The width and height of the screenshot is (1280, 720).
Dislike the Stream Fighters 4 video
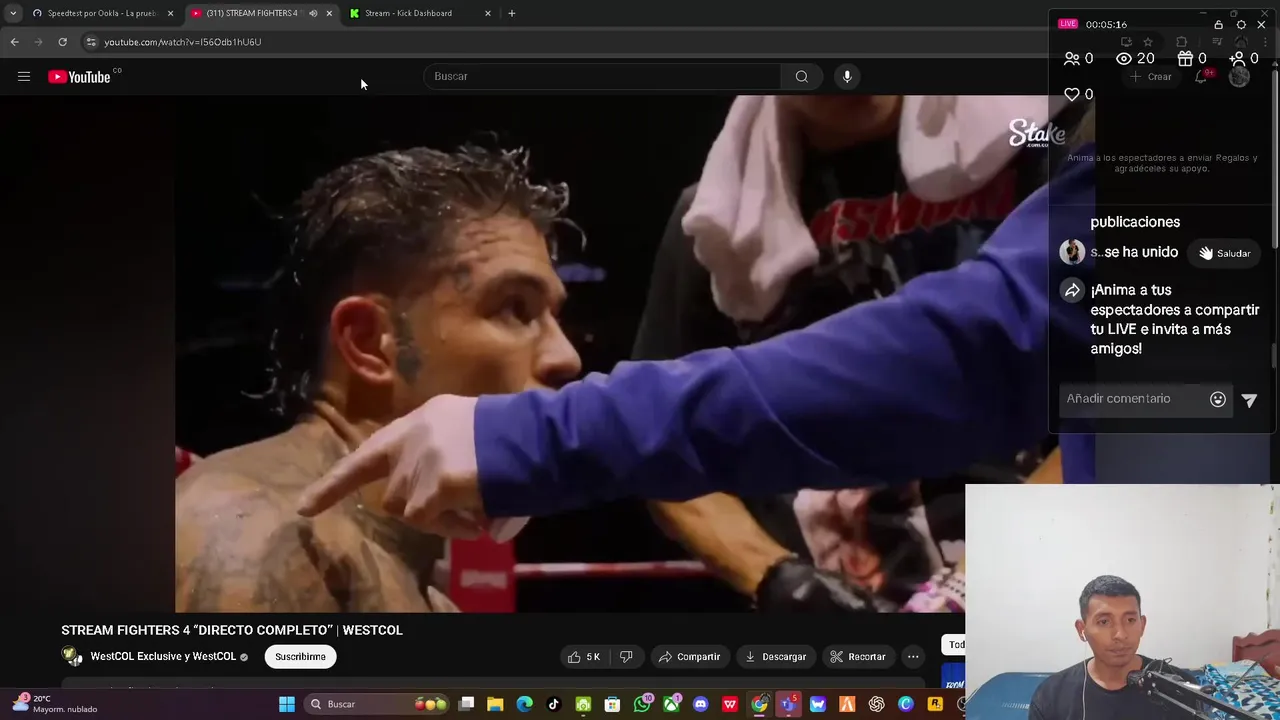click(626, 657)
